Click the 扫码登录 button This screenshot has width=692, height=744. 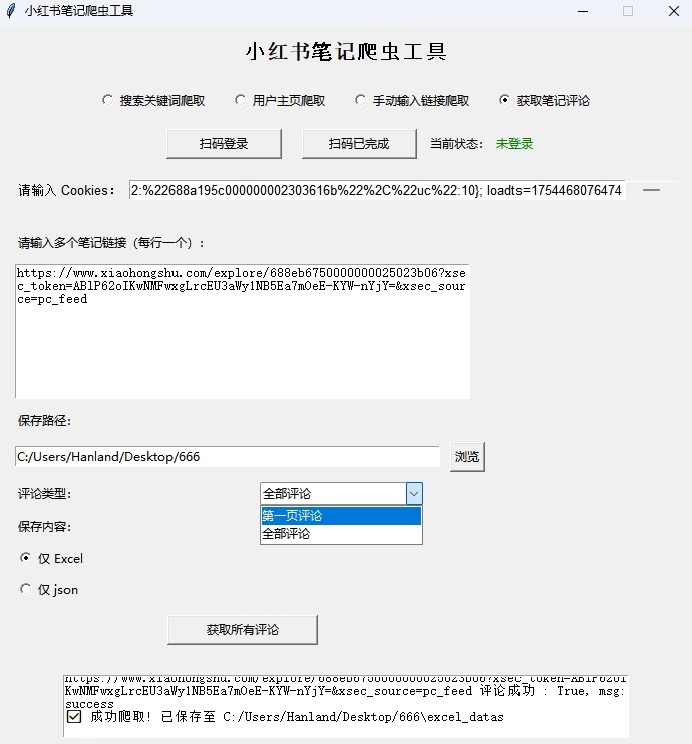[x=224, y=144]
